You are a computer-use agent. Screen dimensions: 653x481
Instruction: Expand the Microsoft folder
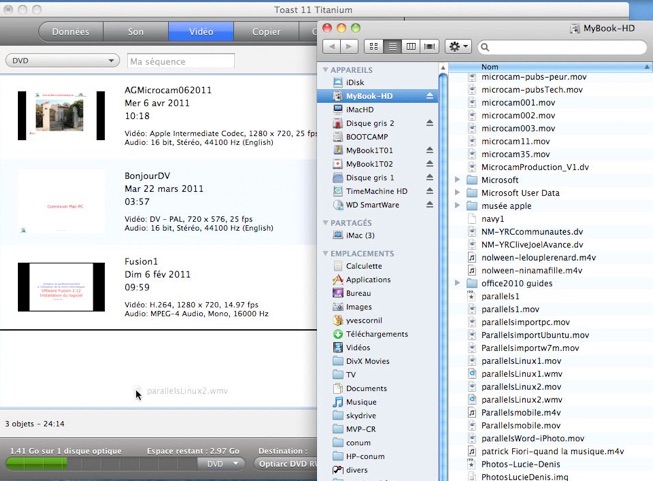pos(457,180)
